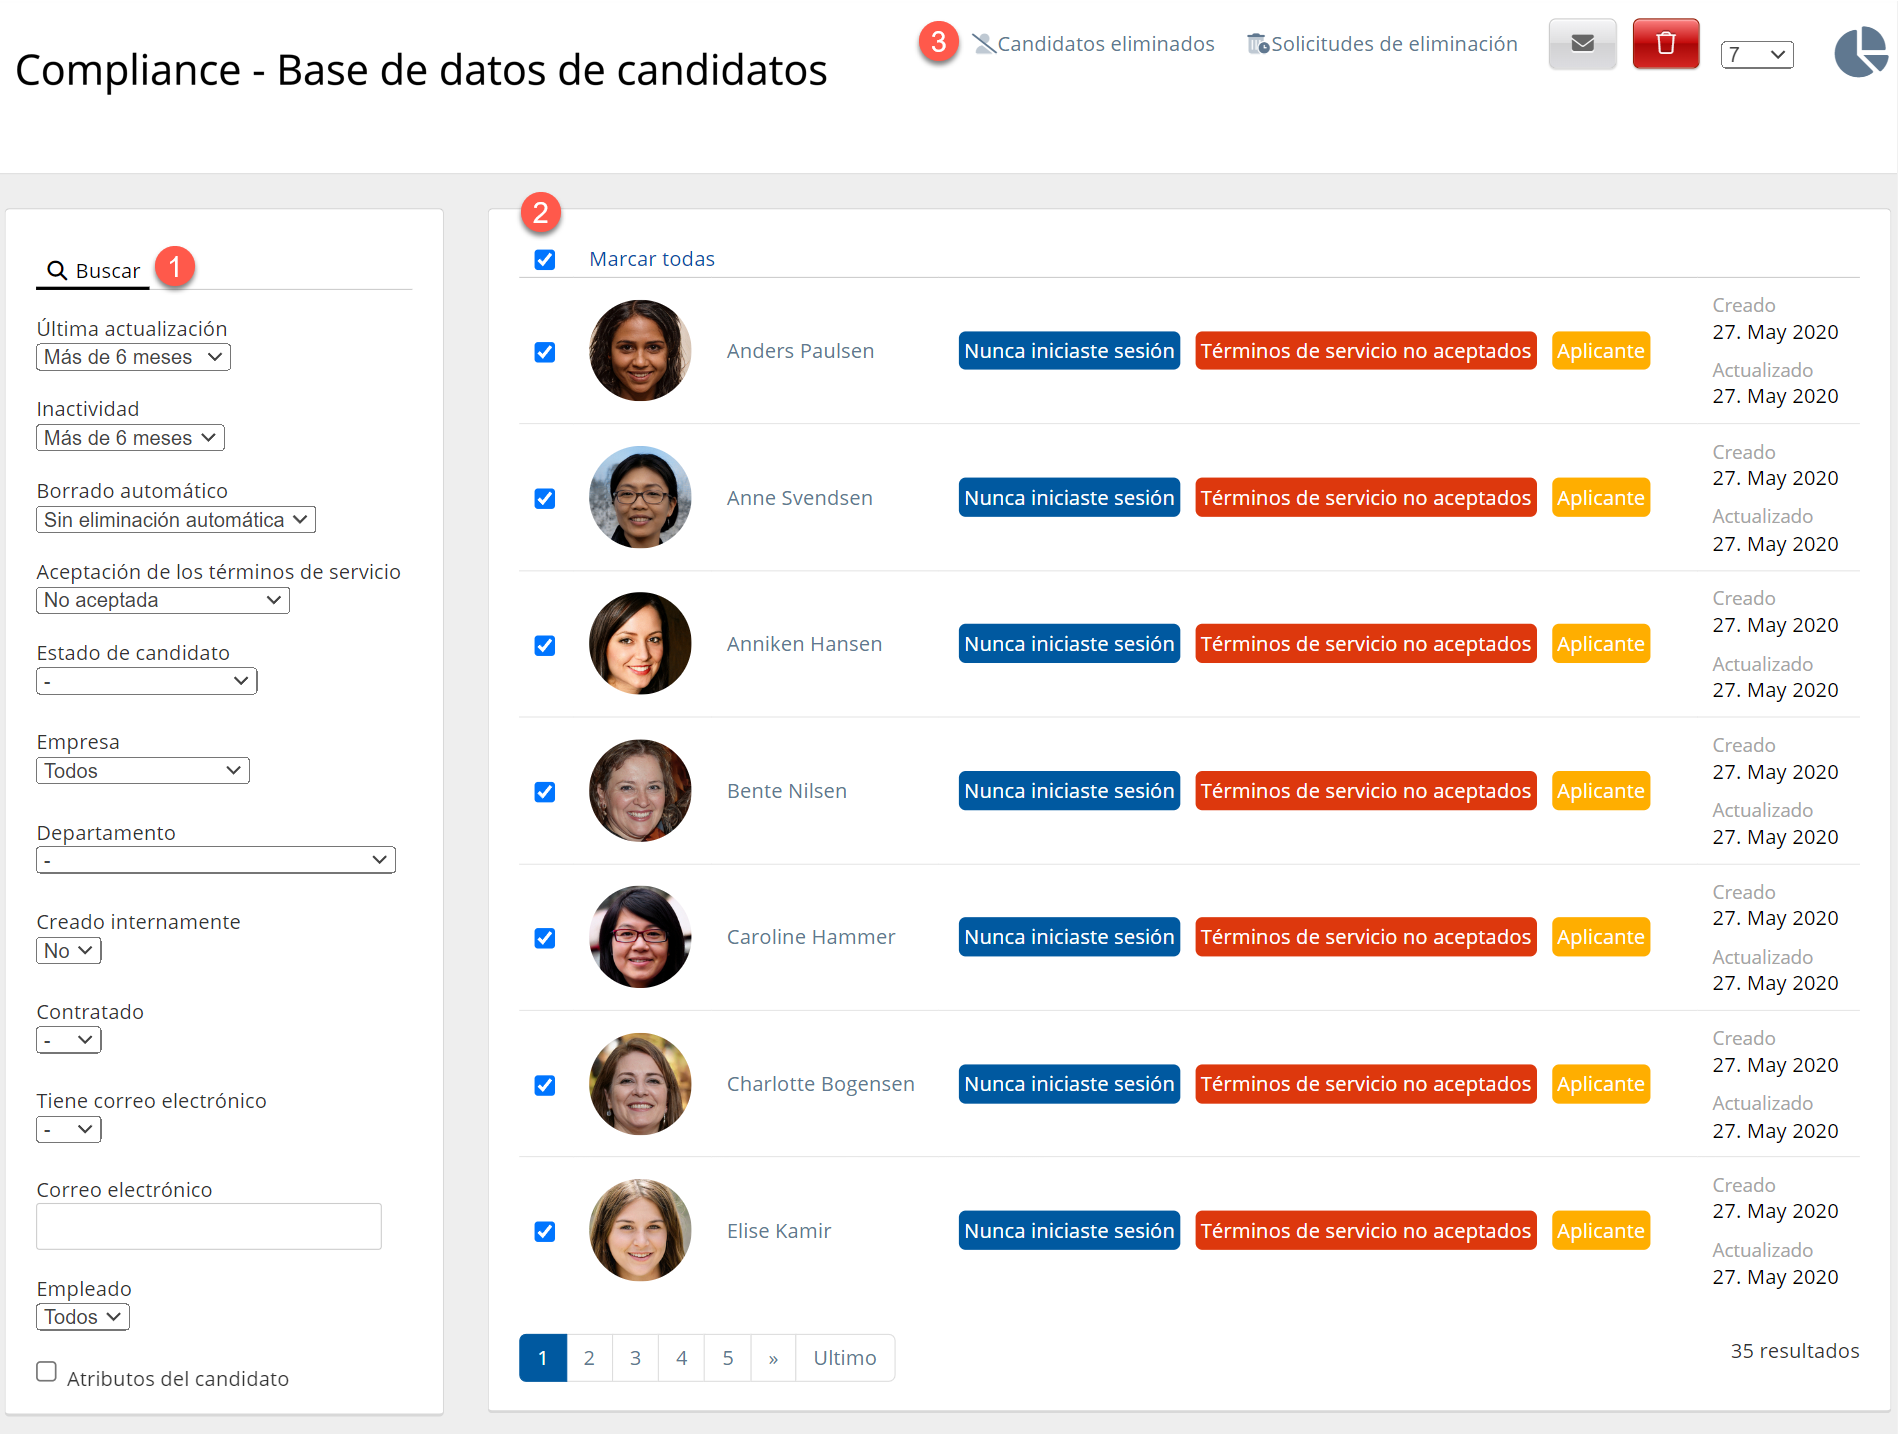Click Elise Kamir's avatar picture
Viewport: 1898px width, 1434px height.
tap(640, 1230)
